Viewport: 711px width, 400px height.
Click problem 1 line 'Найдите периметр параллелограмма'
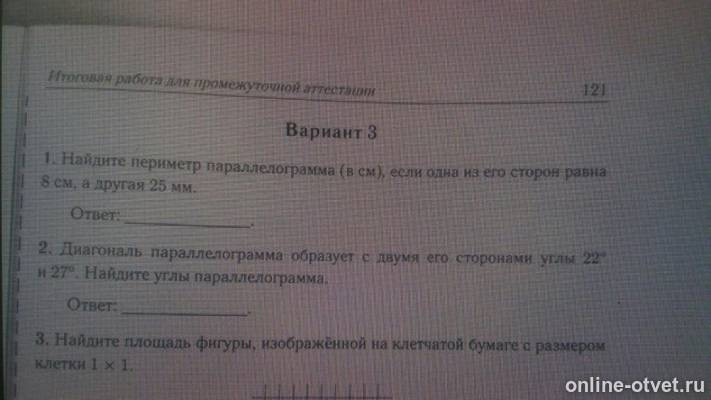tap(325, 166)
